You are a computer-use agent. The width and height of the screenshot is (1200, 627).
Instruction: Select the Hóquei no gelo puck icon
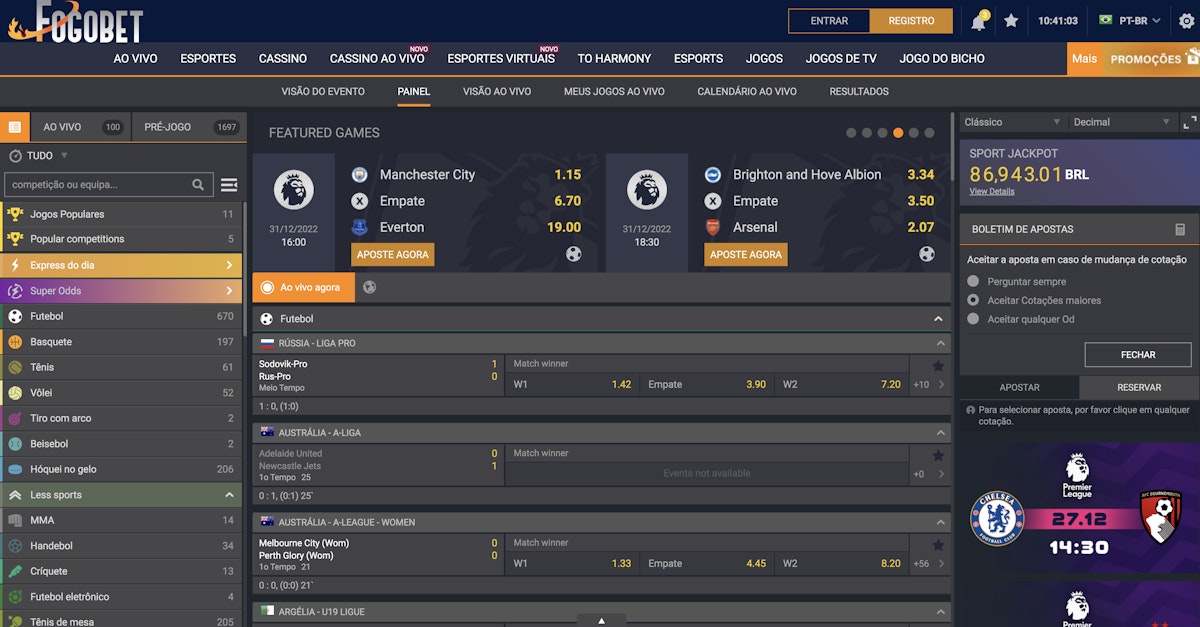point(15,469)
